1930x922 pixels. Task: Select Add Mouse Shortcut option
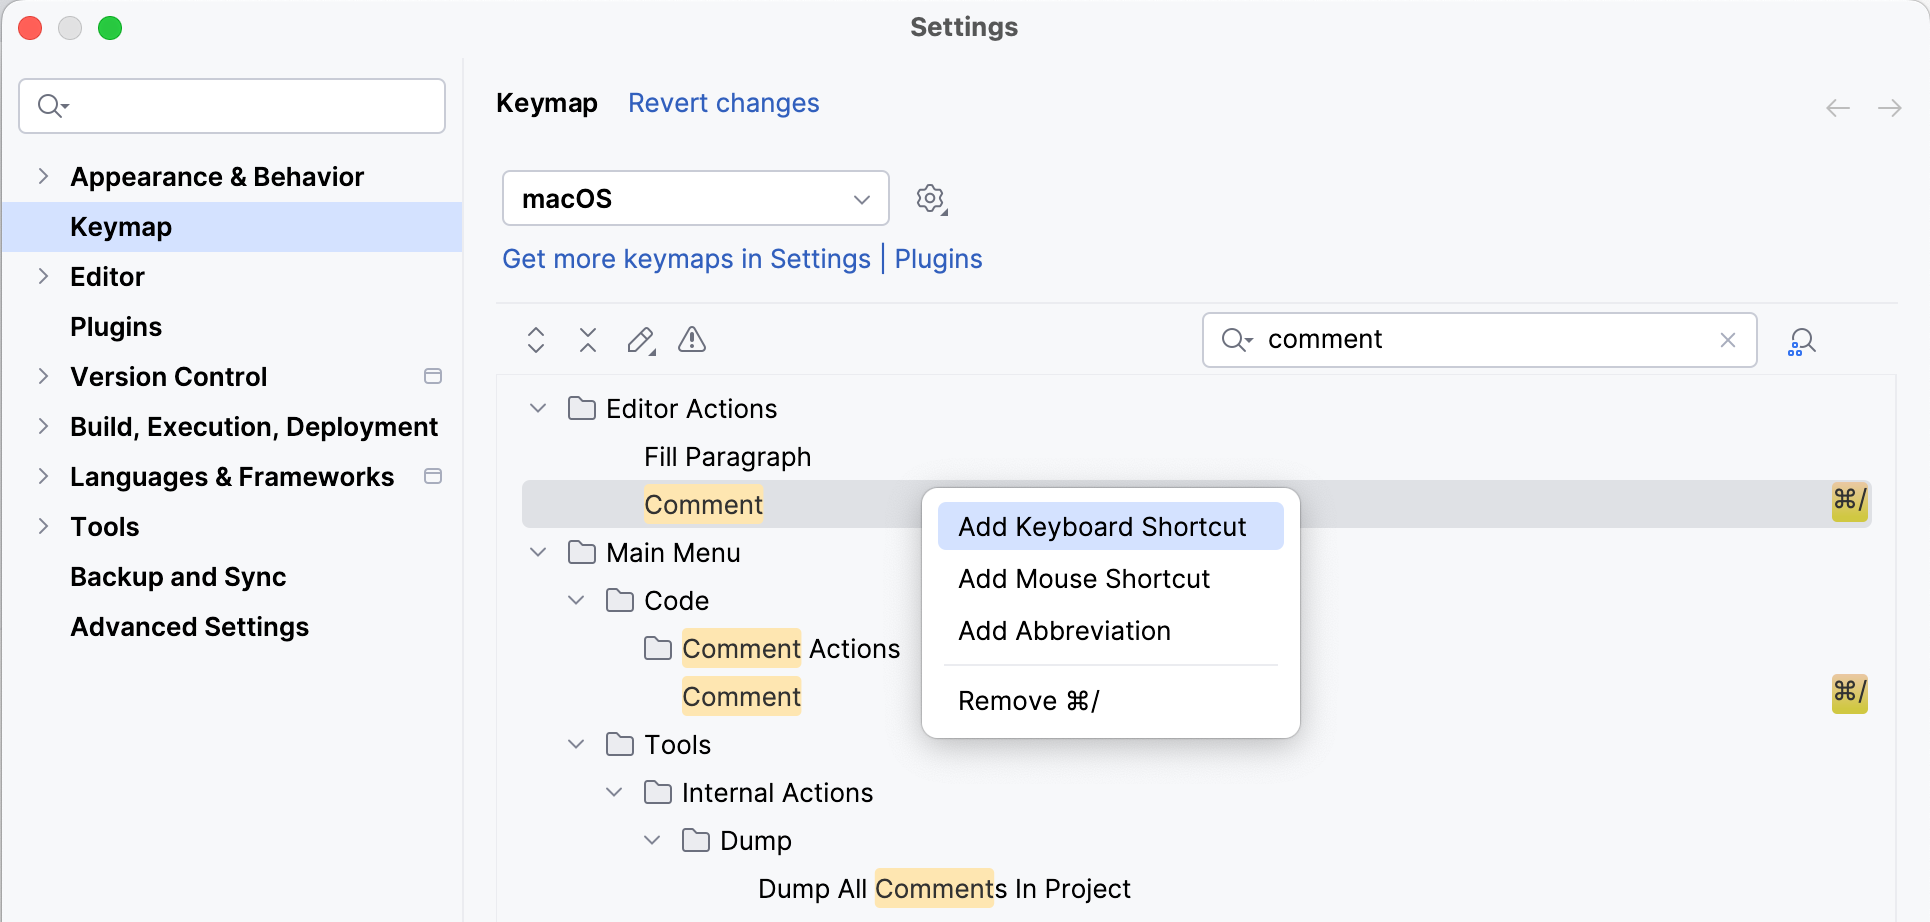coord(1083,578)
